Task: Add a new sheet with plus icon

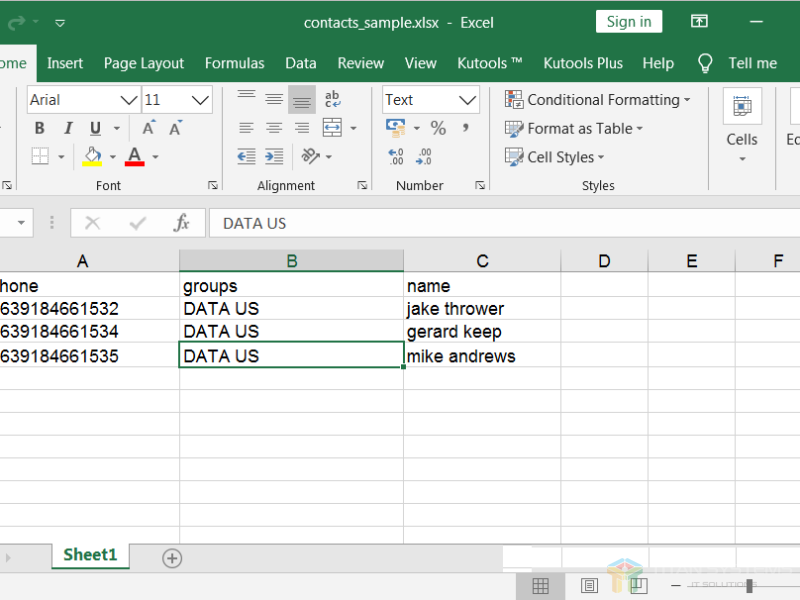Action: pos(172,558)
